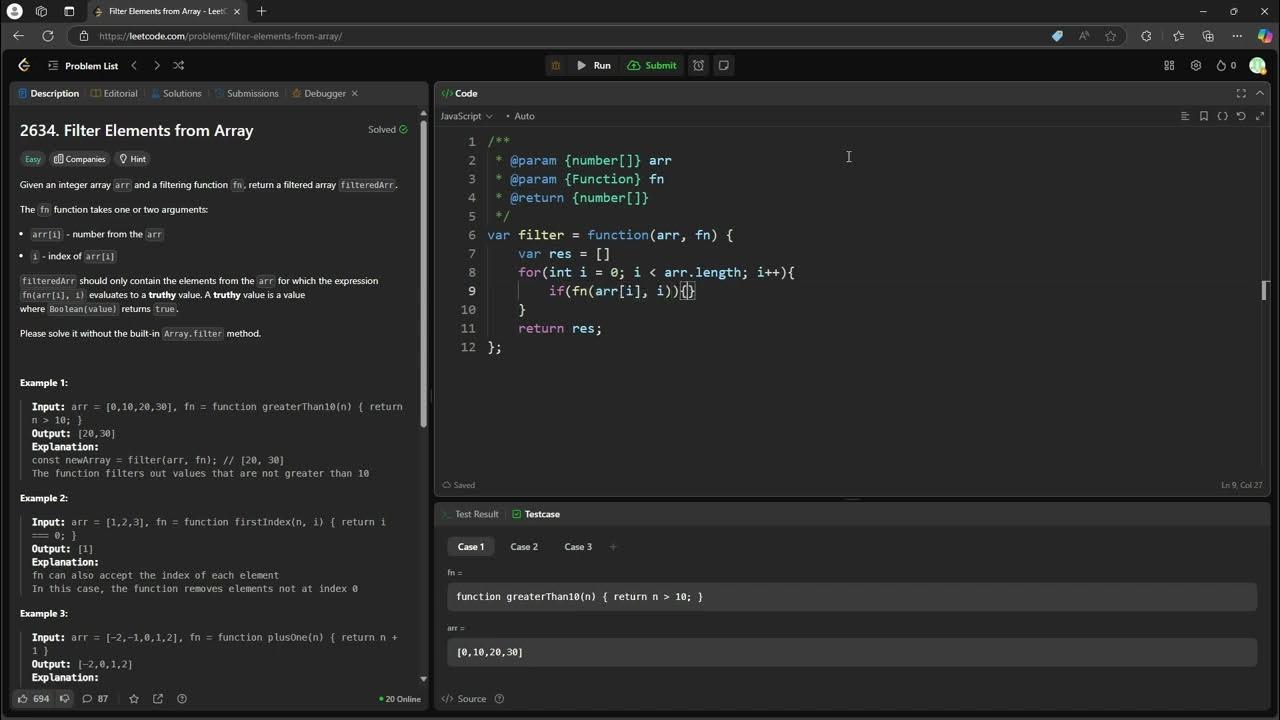Run the code
The width and height of the screenshot is (1280, 720).
pyautogui.click(x=593, y=65)
